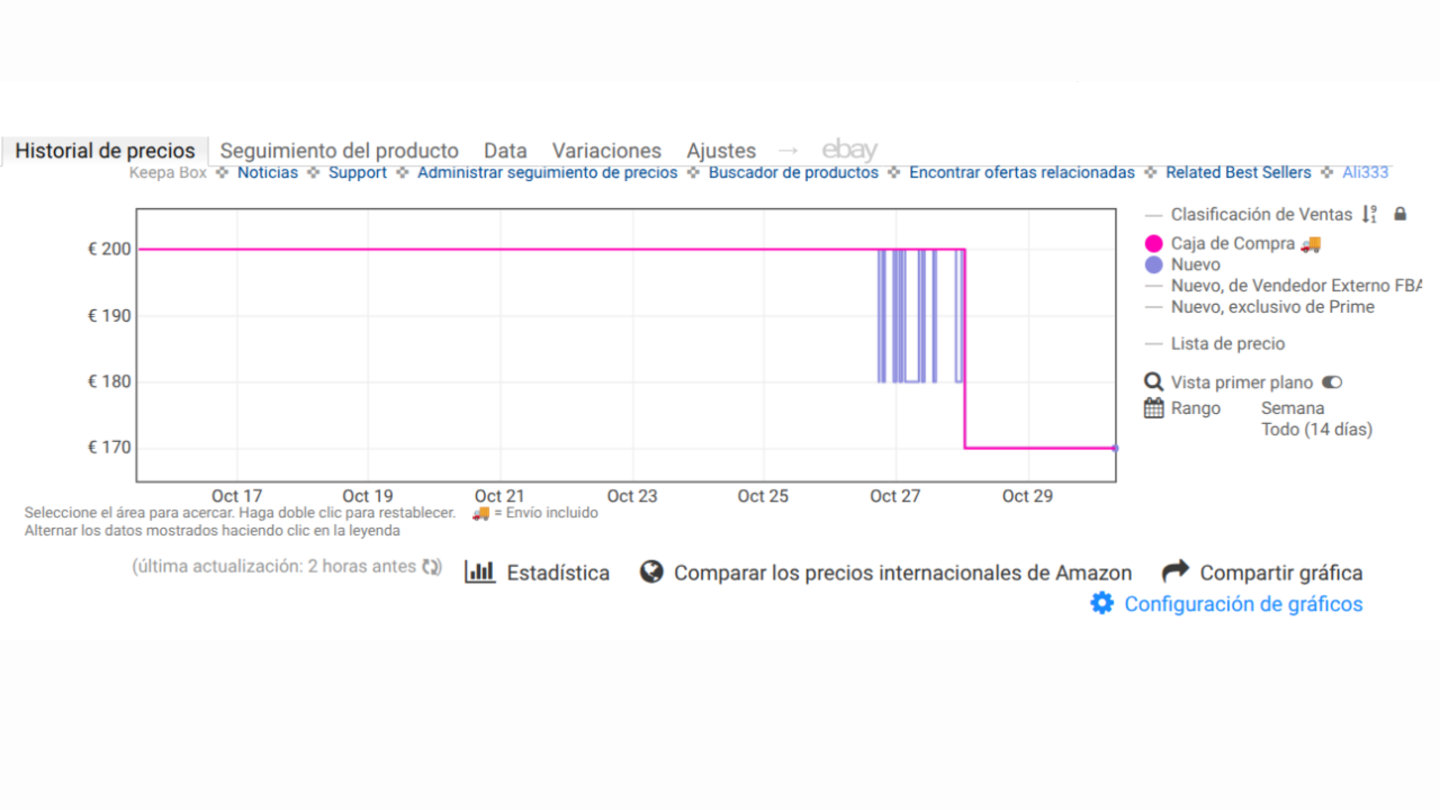Click the price drop point on the chart line
This screenshot has width=1440, height=810.
pos(965,448)
